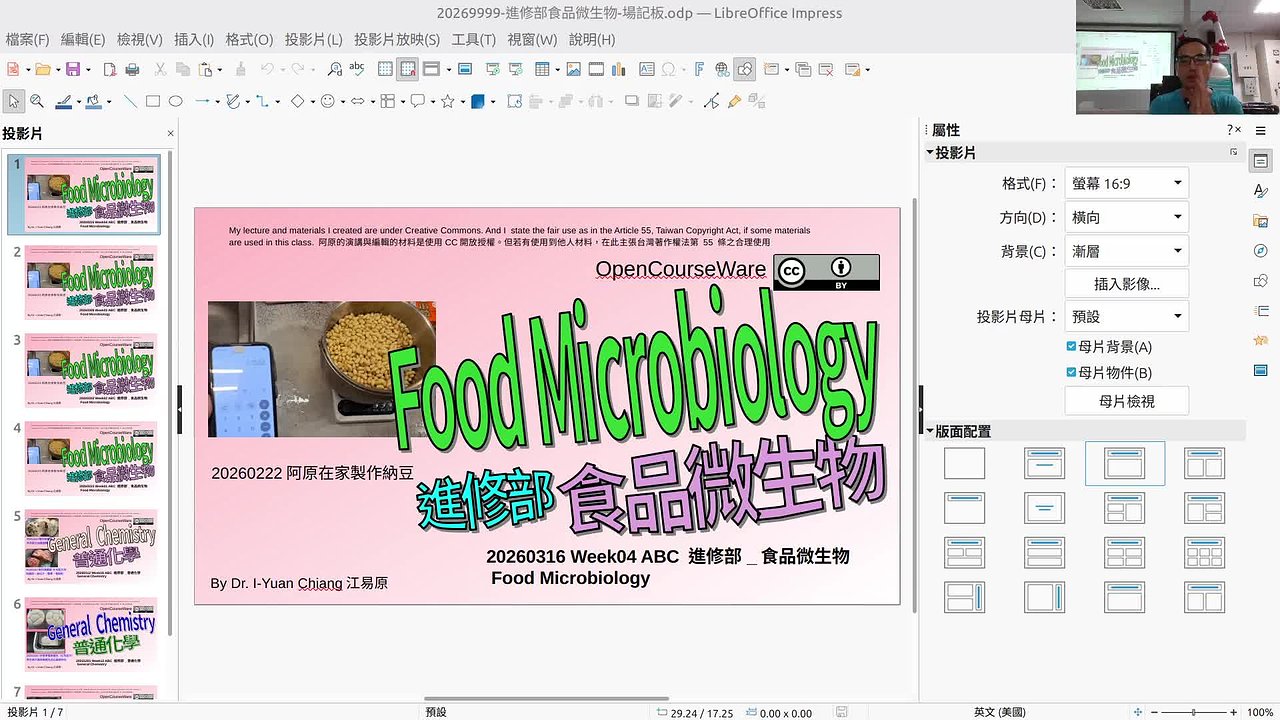Insert a text box icon
The height and width of the screenshot is (720, 1280).
pyautogui.click(x=647, y=70)
